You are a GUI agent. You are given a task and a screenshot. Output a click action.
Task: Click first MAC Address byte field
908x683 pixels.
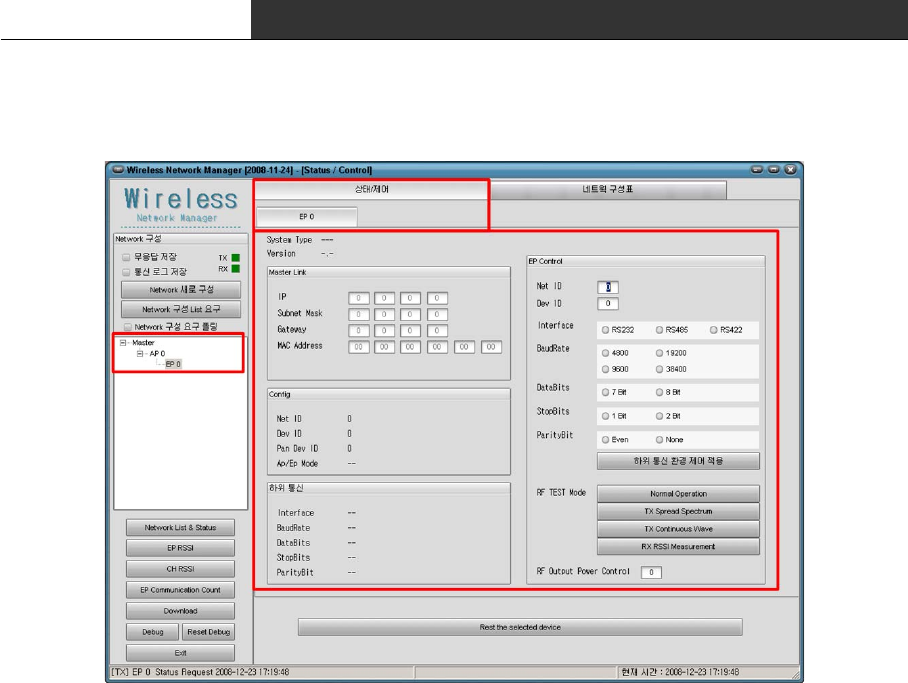pyautogui.click(x=358, y=347)
